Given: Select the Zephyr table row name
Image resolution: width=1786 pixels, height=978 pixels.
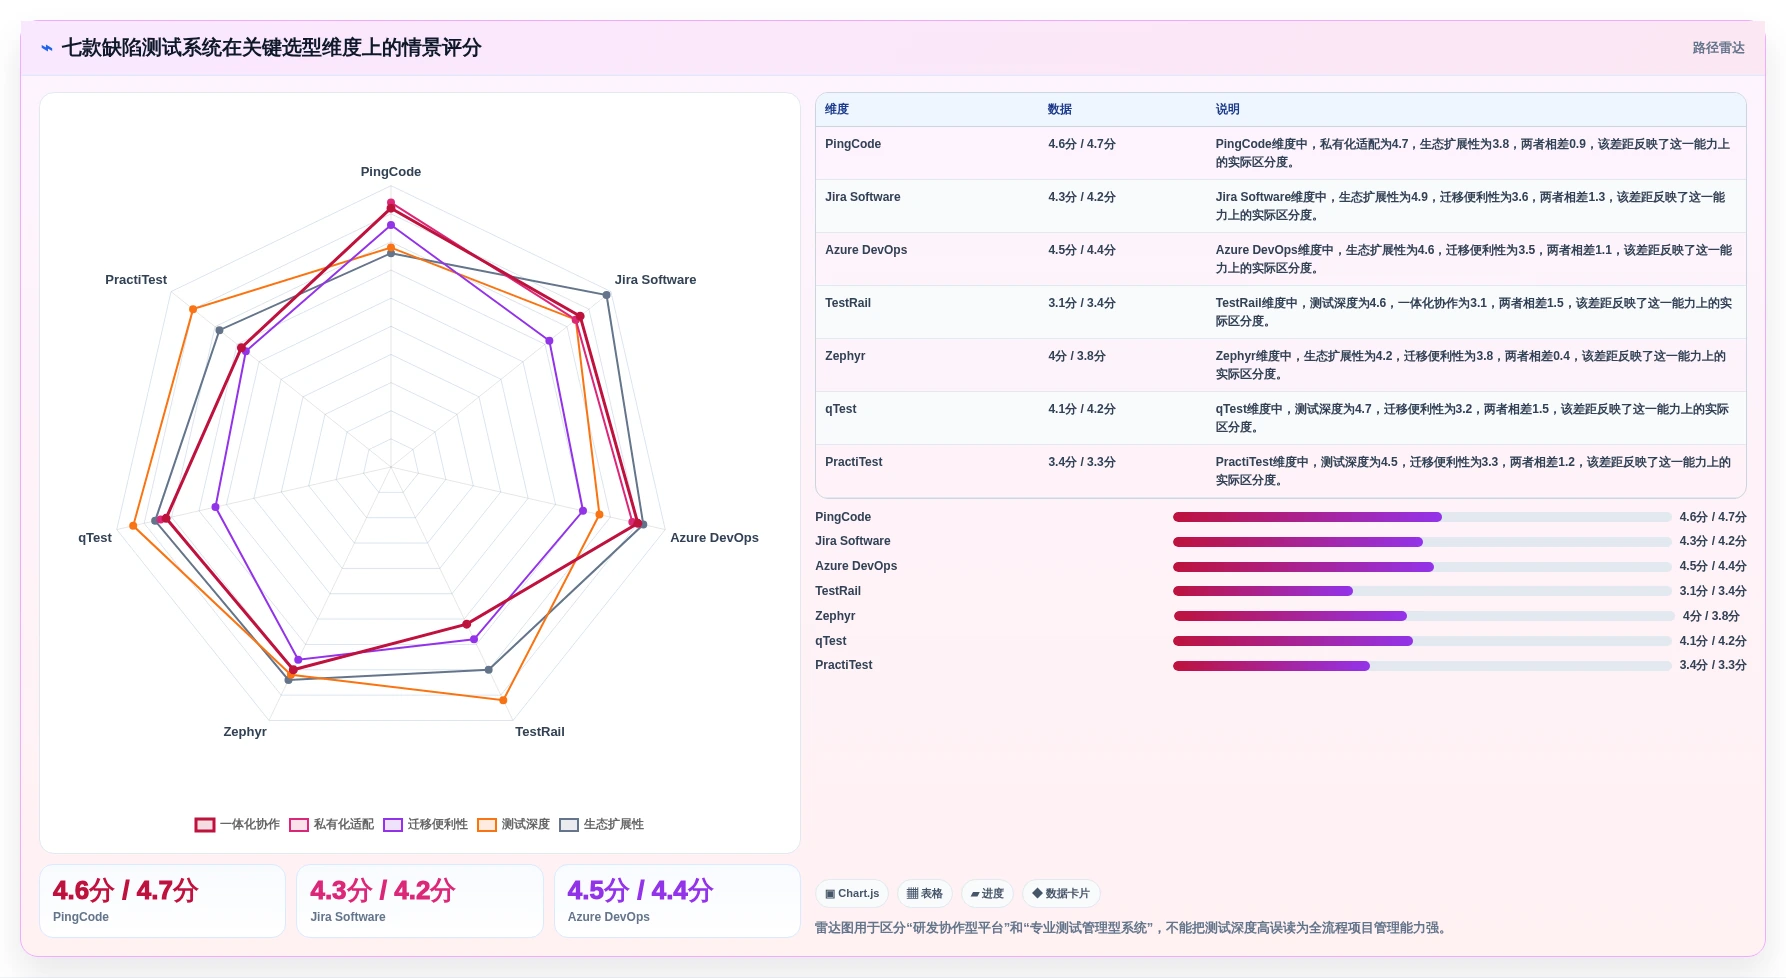Looking at the screenshot, I should (845, 356).
